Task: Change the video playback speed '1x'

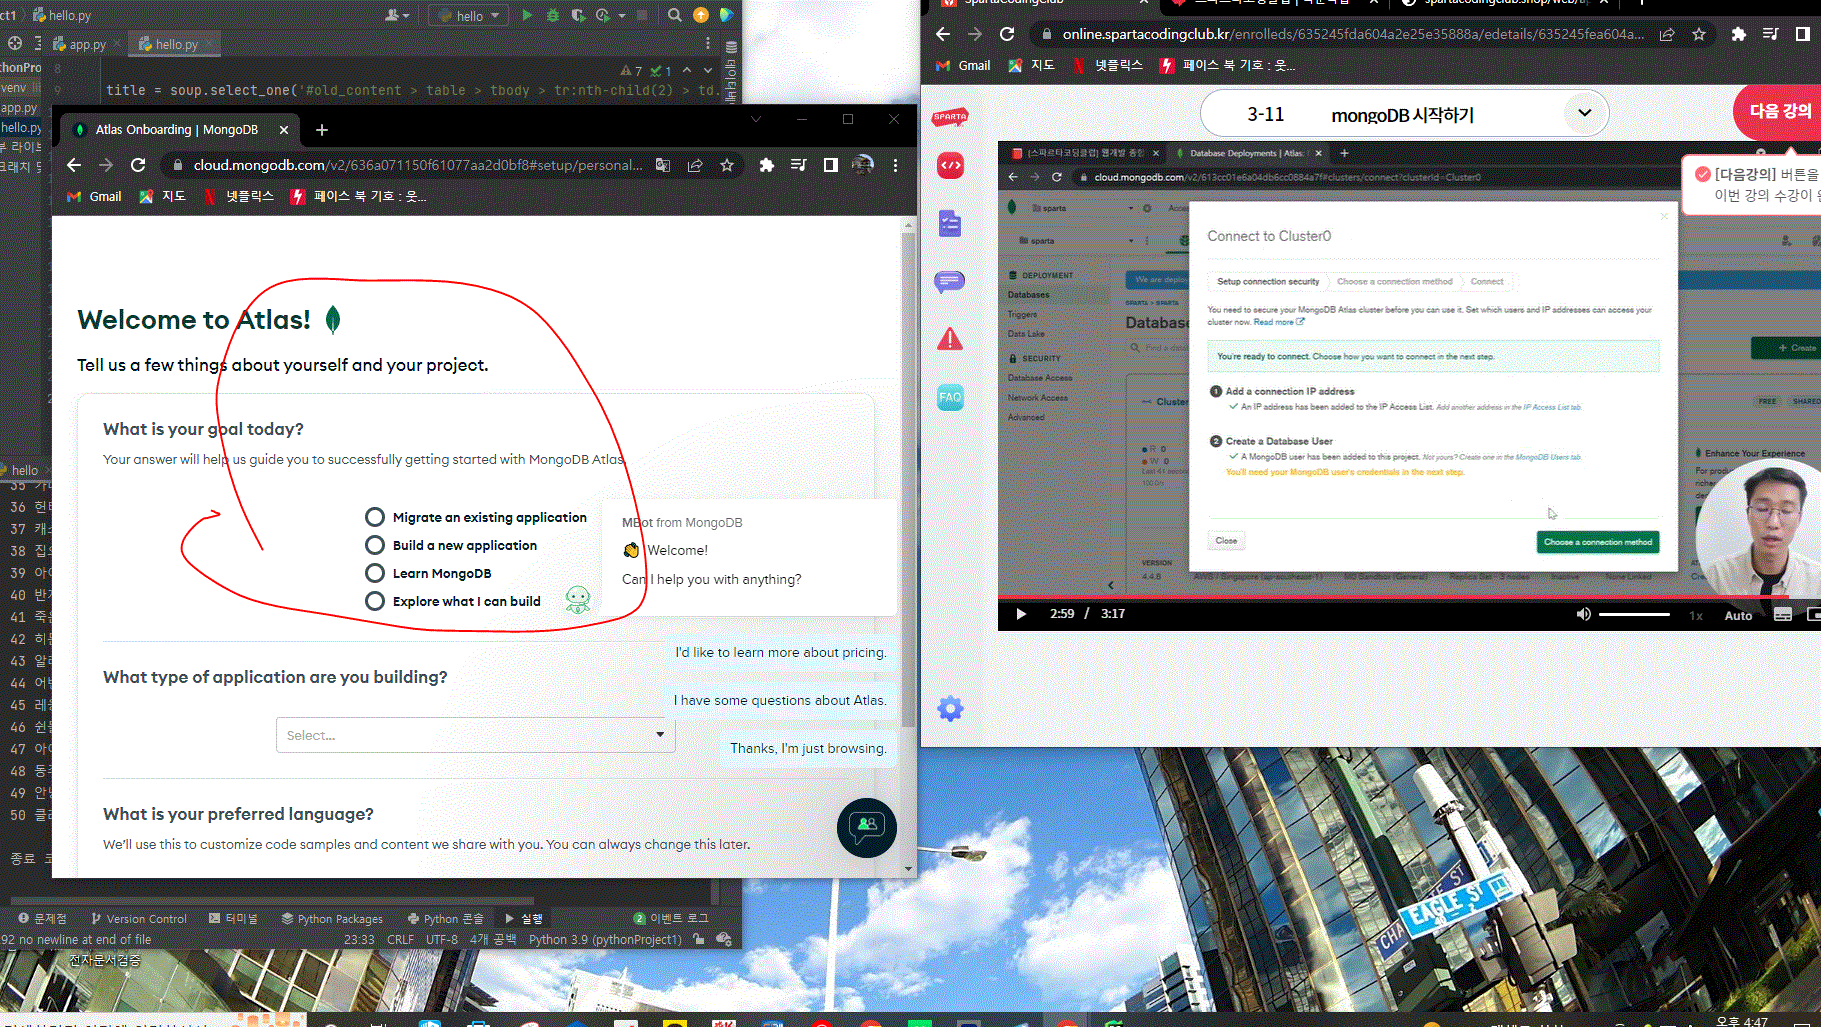Action: [1696, 615]
